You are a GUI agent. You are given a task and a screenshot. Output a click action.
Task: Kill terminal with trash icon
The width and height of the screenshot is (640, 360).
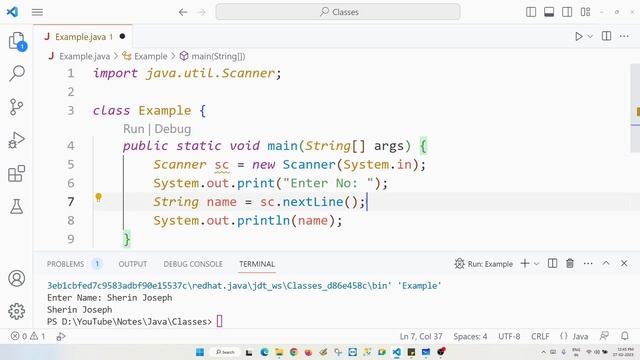tap(570, 264)
